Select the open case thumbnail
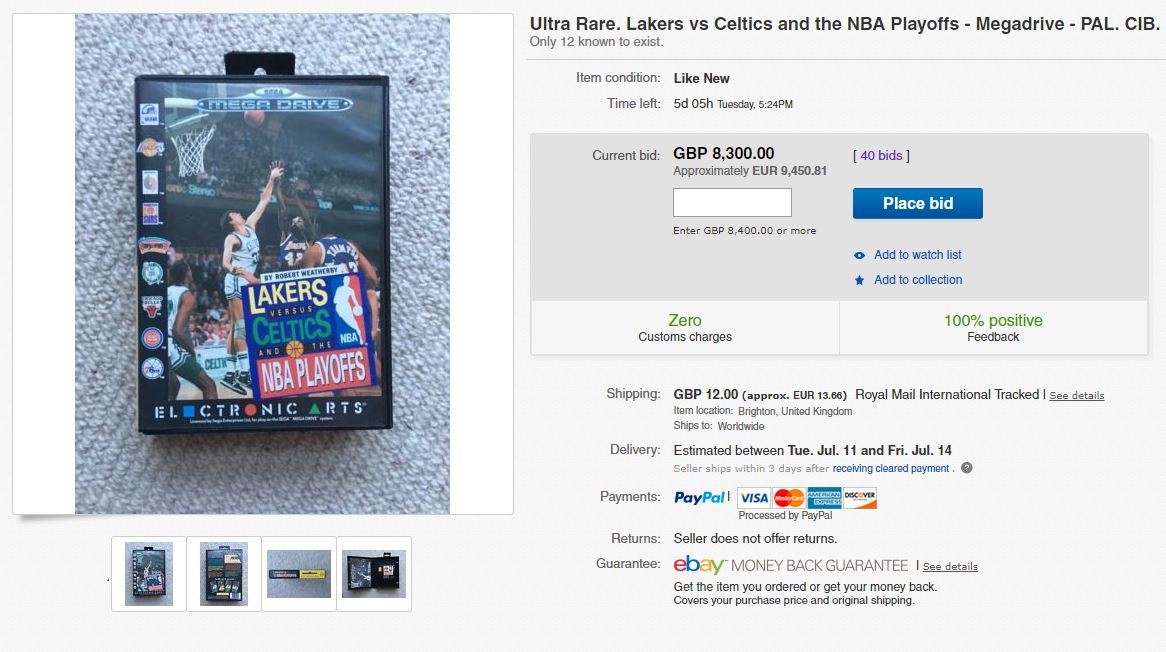The height and width of the screenshot is (652, 1166). pos(374,574)
